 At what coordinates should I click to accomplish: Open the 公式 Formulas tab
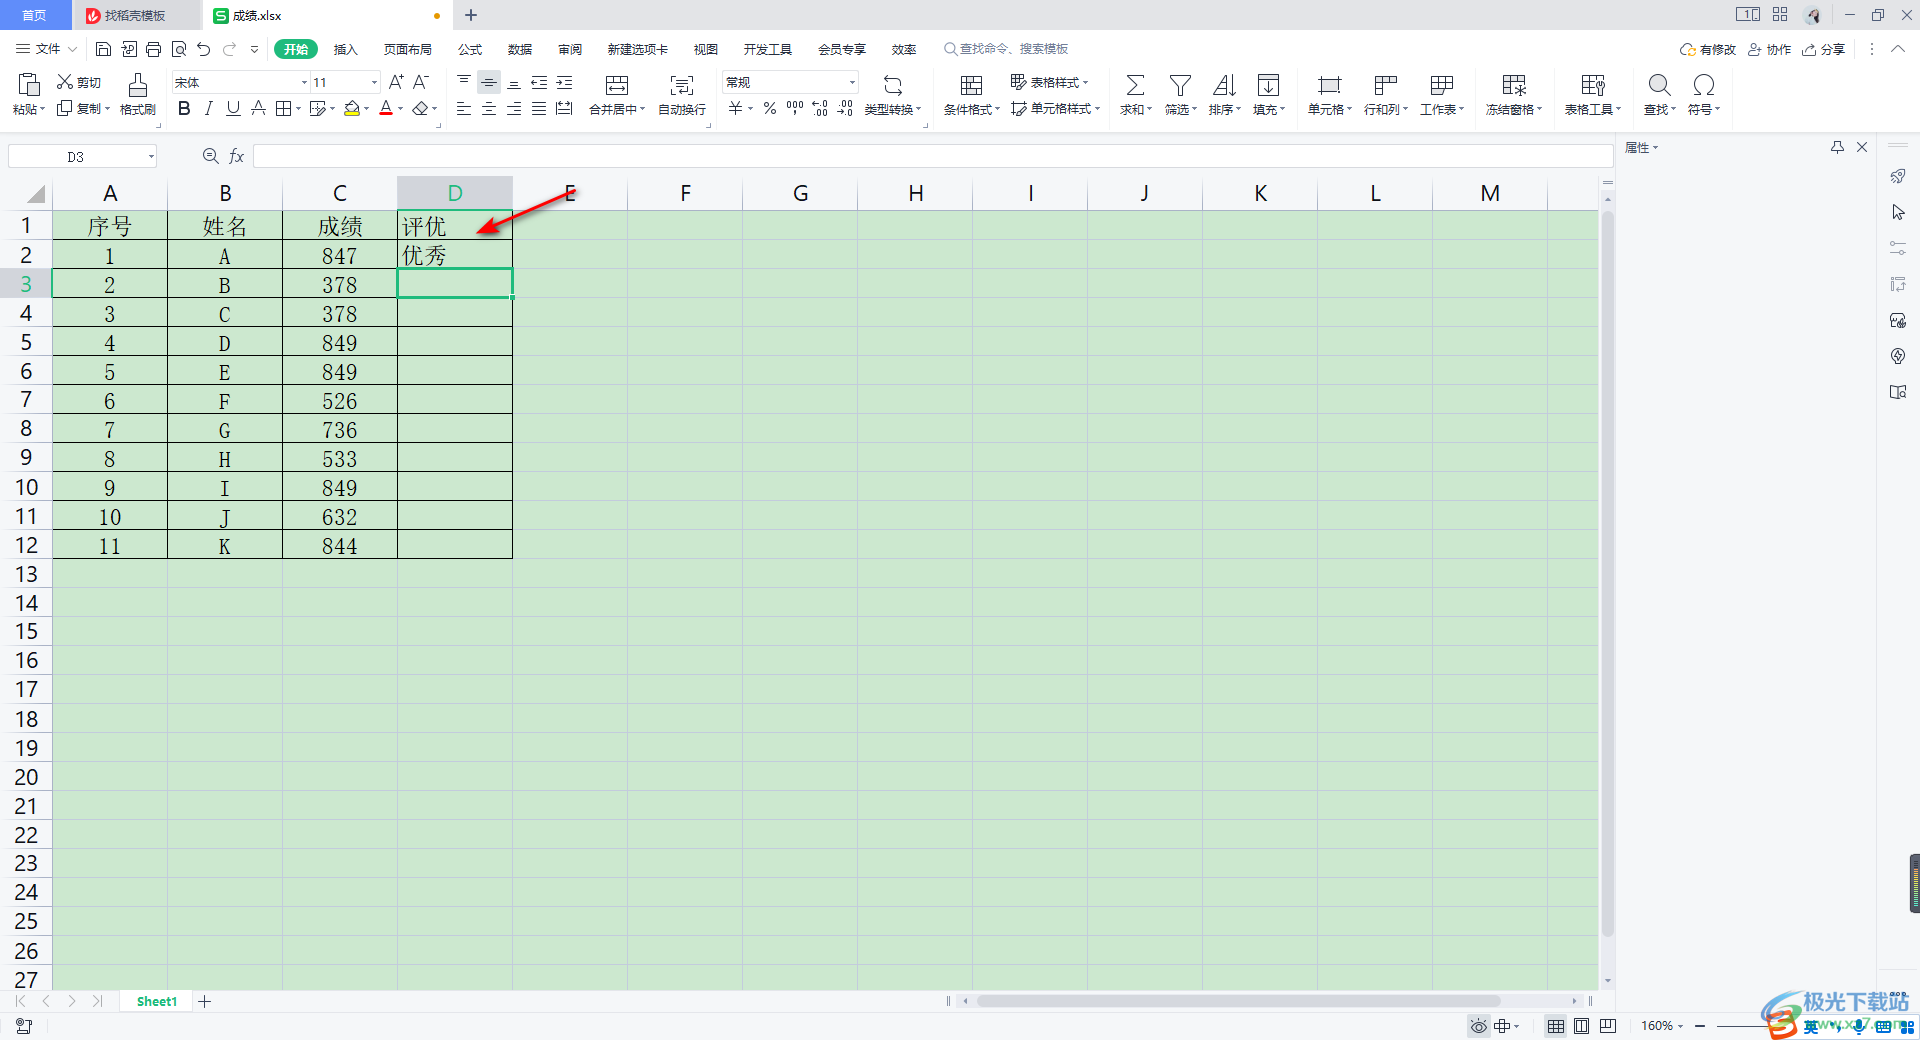tap(470, 49)
